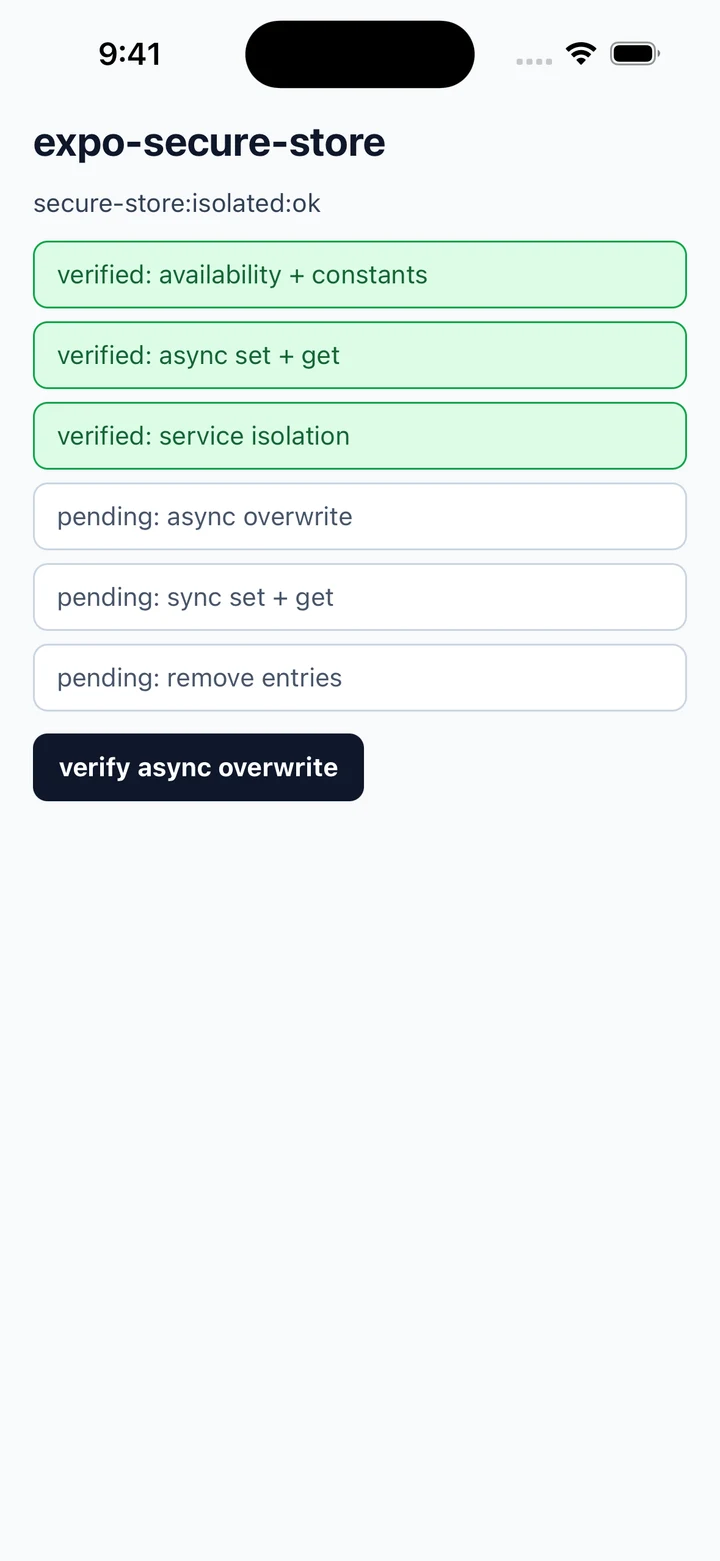Tap the secure-store:isolated:ok status text
This screenshot has width=720, height=1561.
(x=177, y=204)
